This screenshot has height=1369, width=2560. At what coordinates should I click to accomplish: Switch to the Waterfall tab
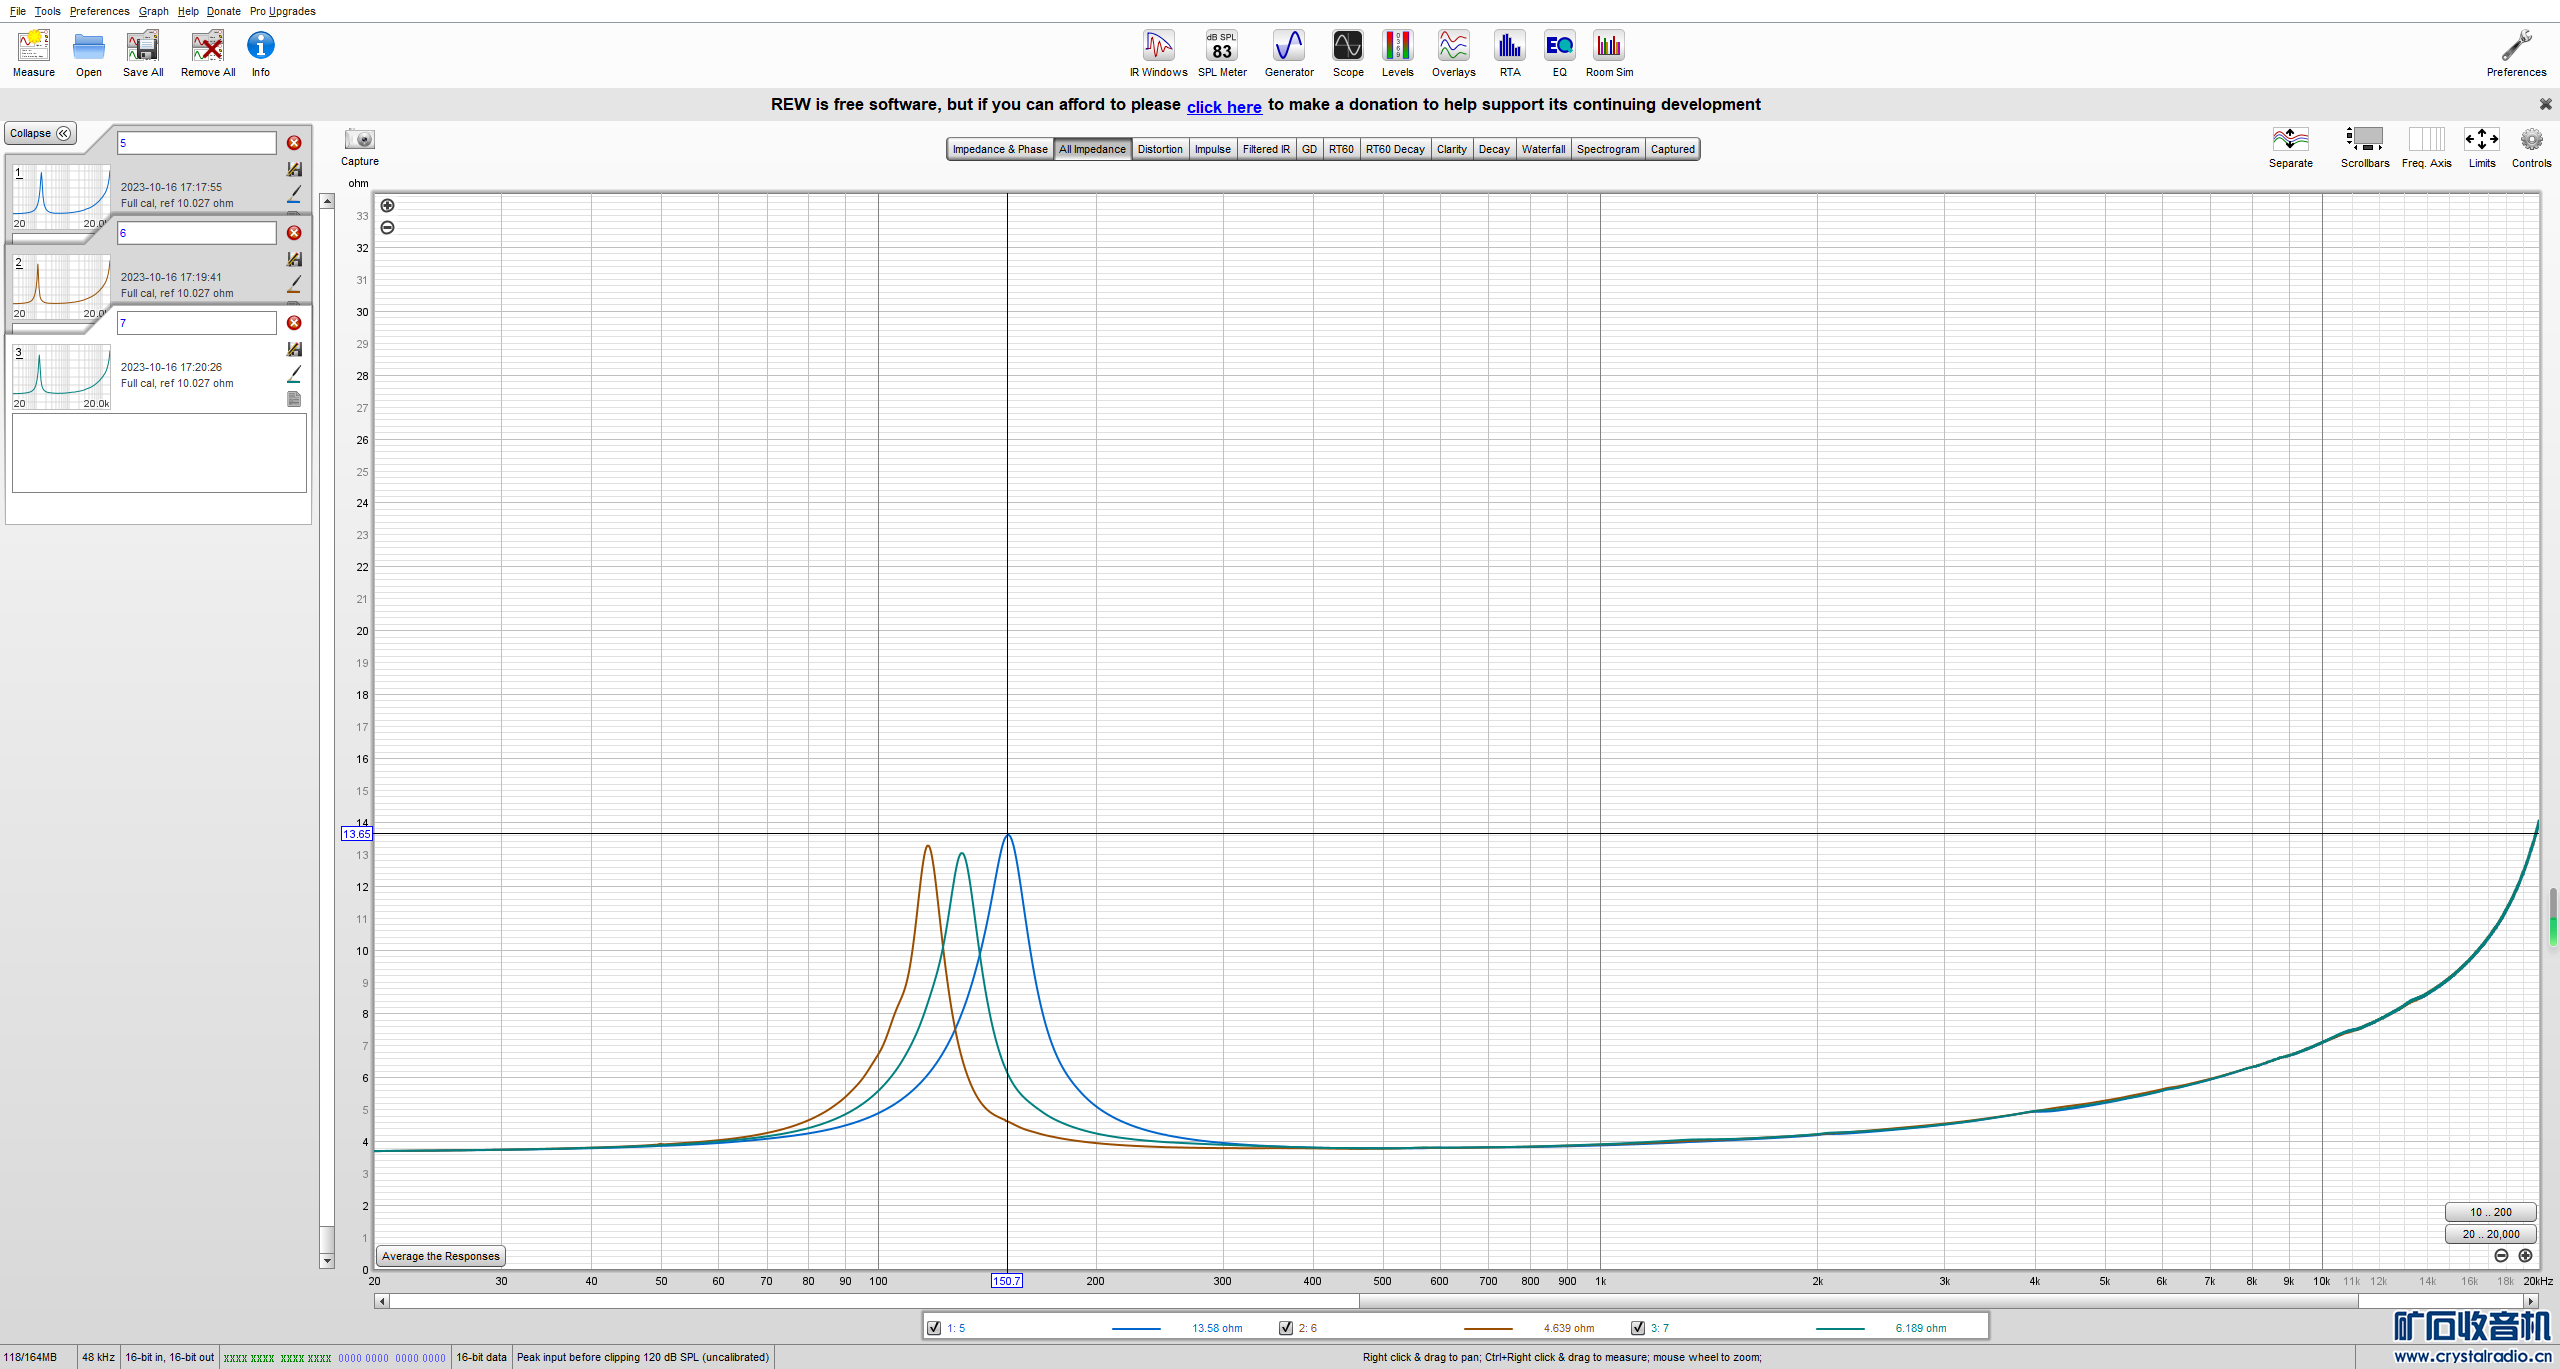pos(1543,149)
